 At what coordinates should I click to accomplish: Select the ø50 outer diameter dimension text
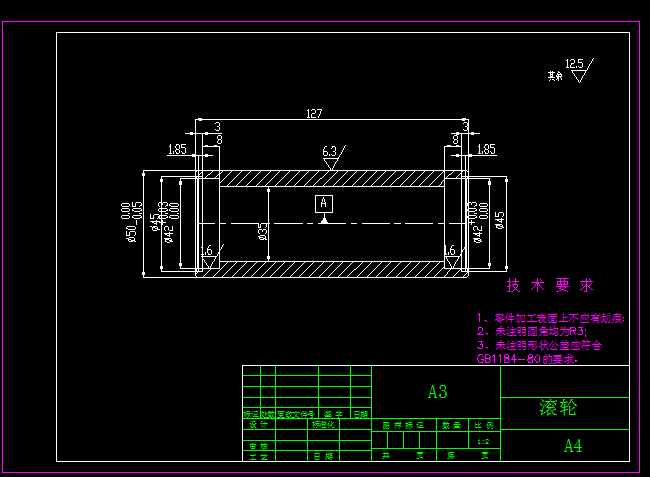132,222
